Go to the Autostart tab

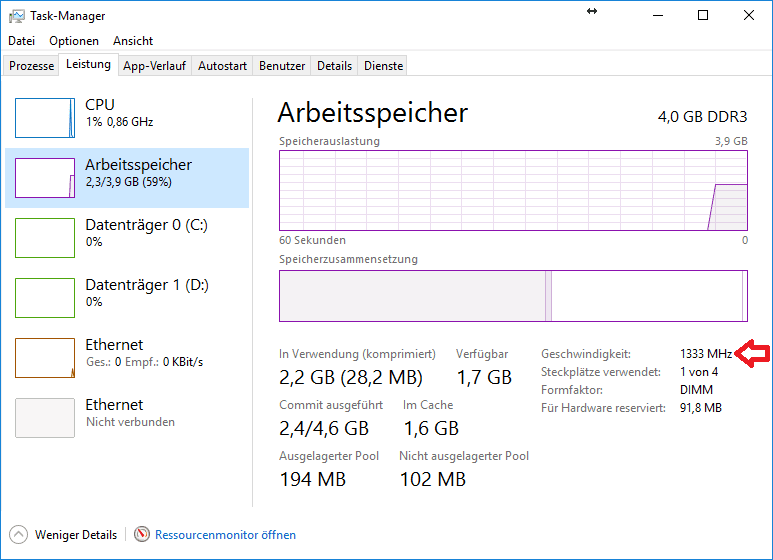coord(222,66)
